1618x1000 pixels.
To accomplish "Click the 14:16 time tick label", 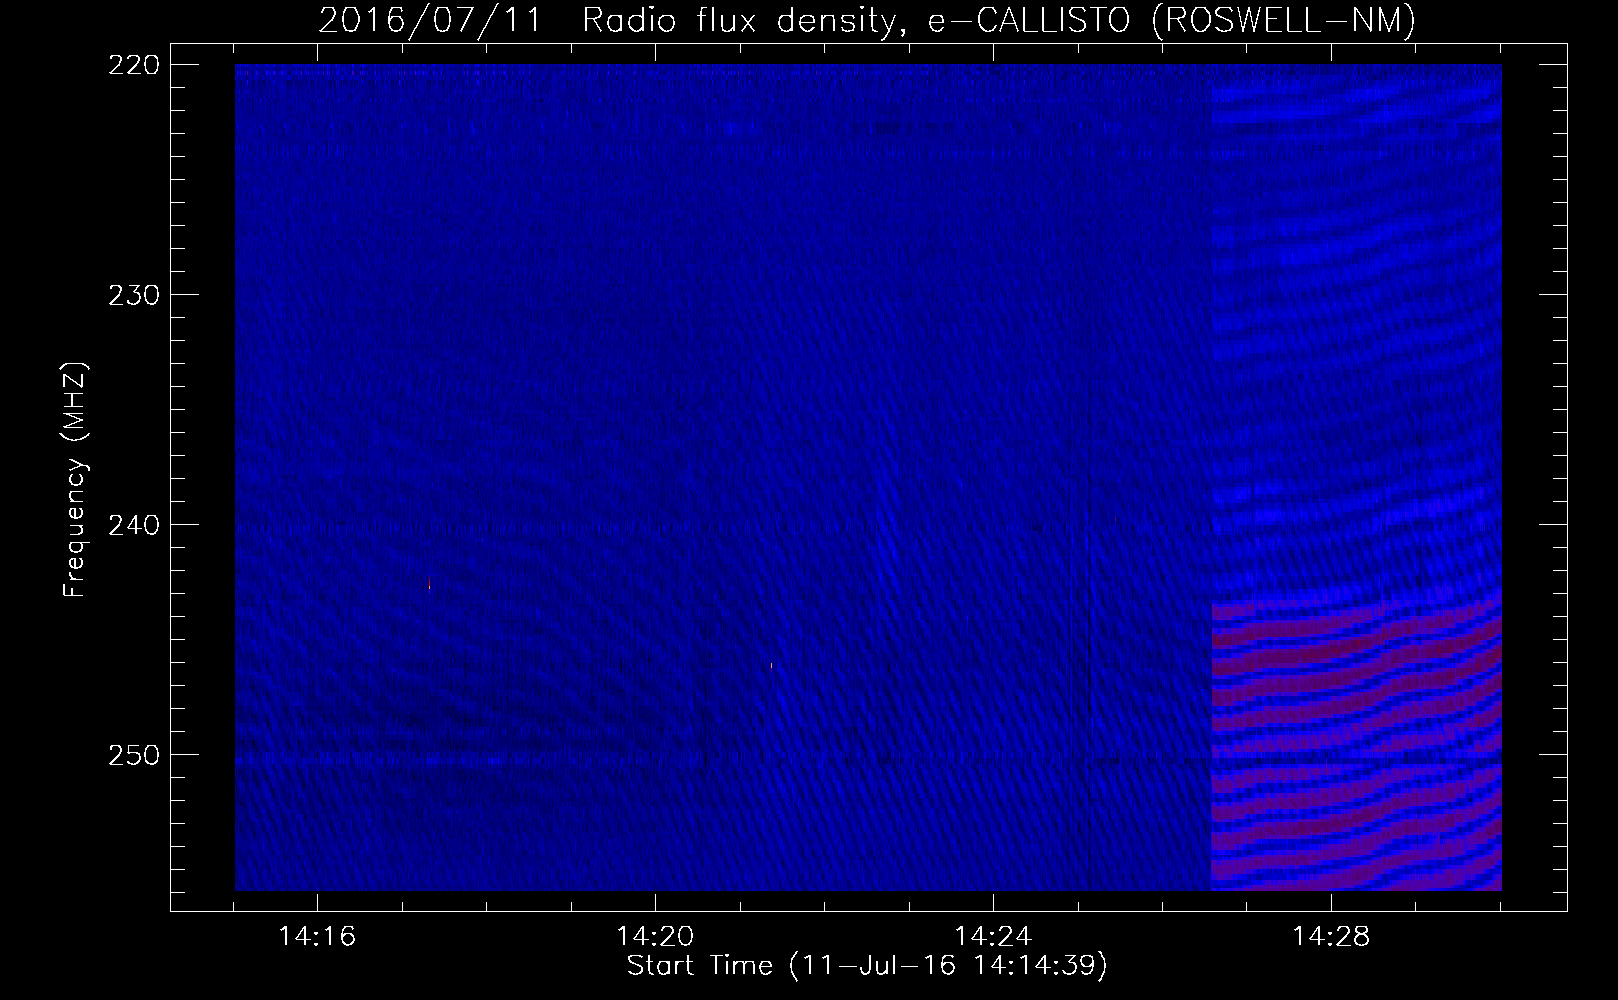I will [x=317, y=937].
